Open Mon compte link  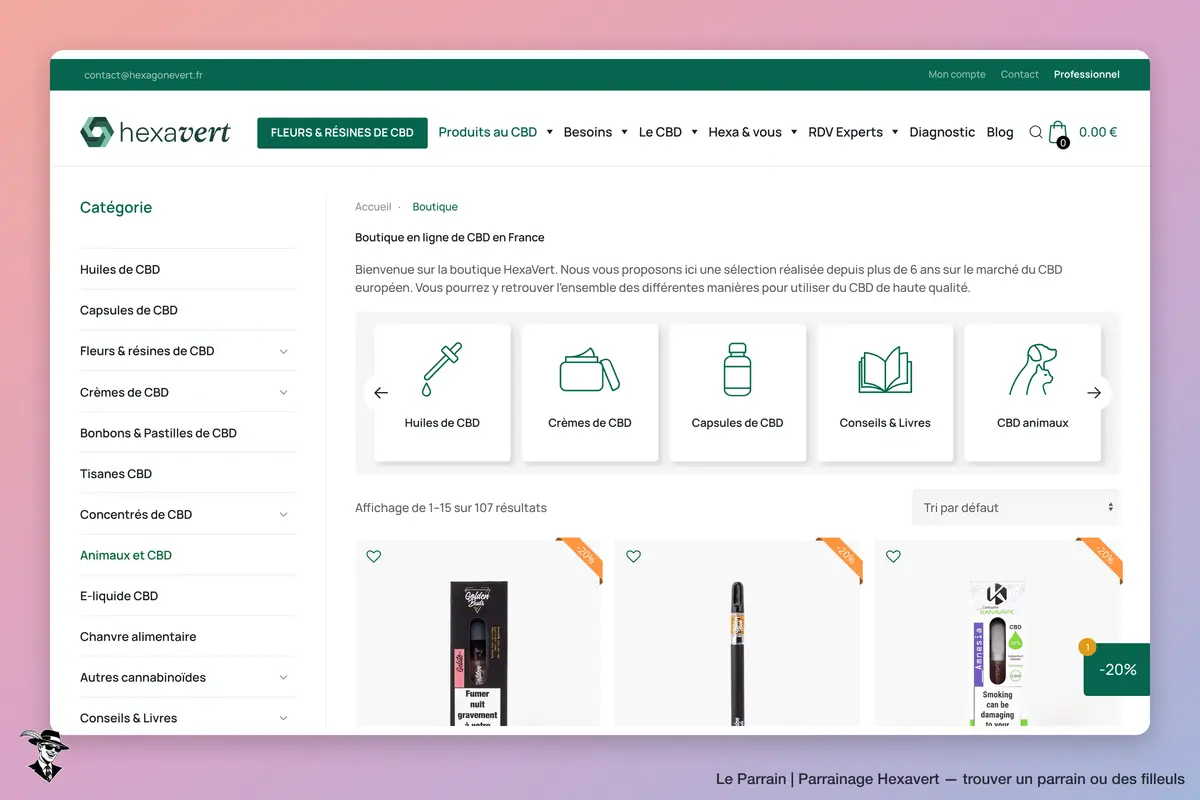pos(957,74)
